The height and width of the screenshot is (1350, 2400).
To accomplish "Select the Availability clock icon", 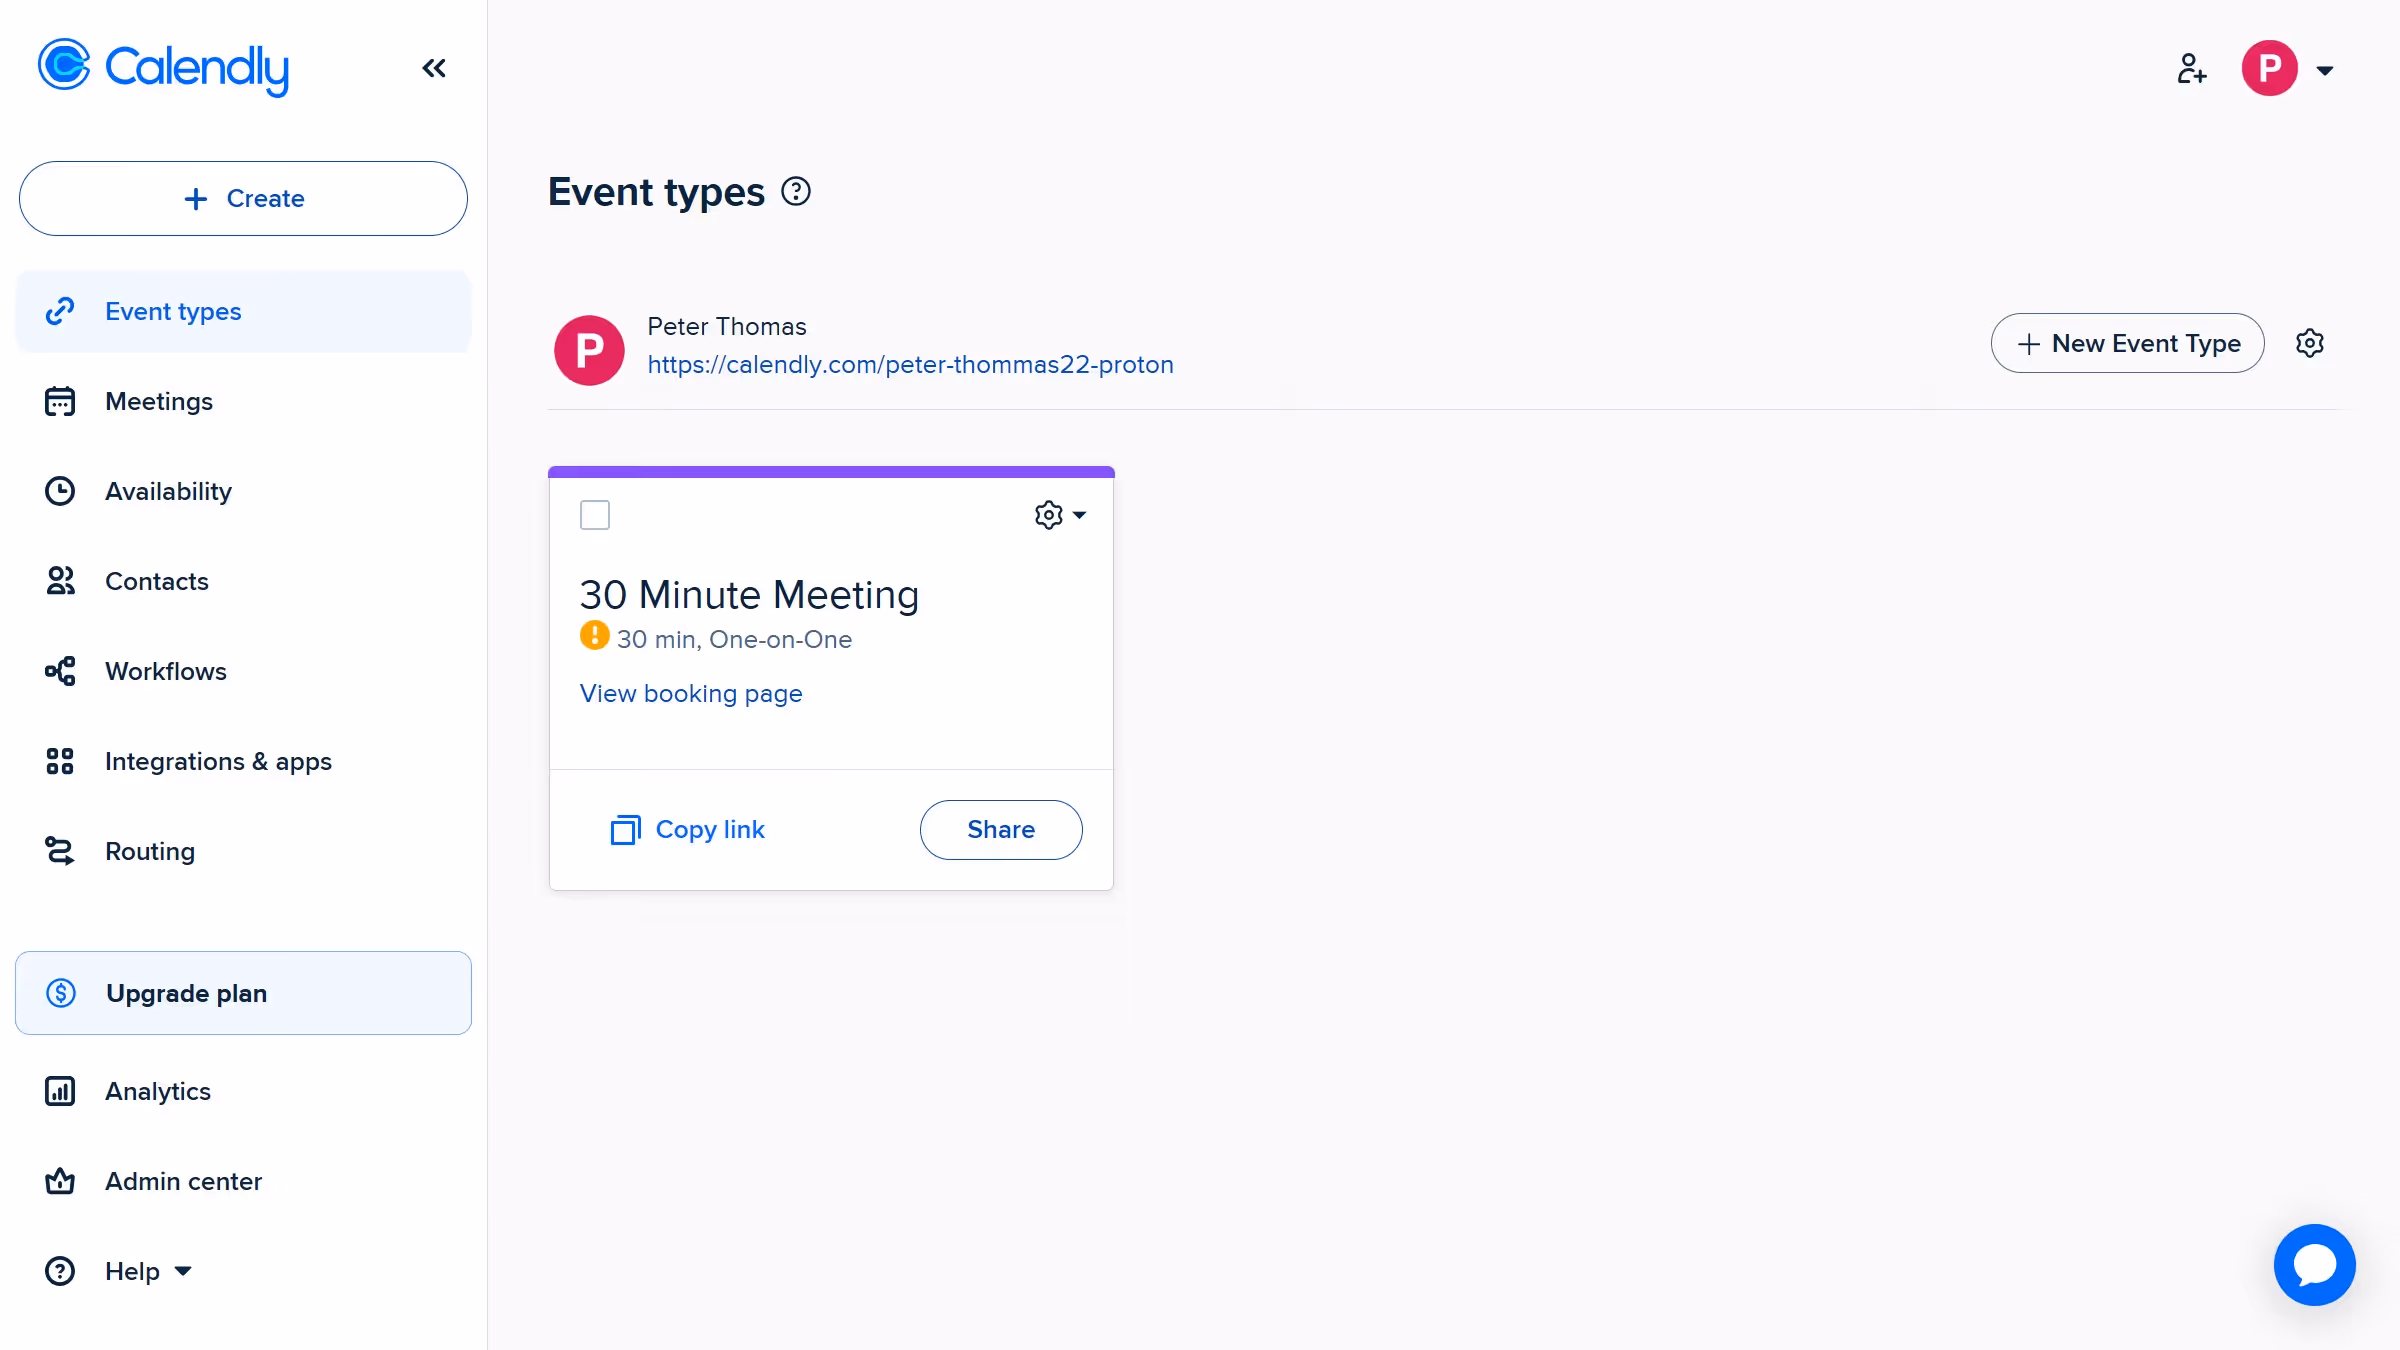I will pos(59,491).
